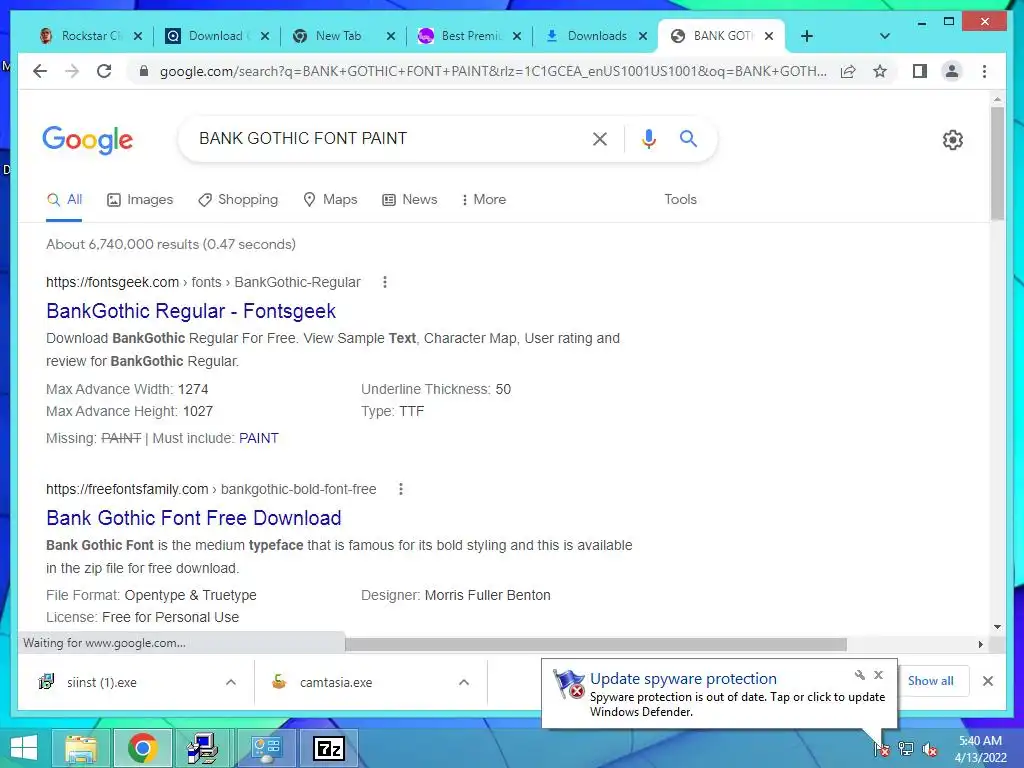Open BankGothic Regular - Fontsgeek result

[x=191, y=311]
